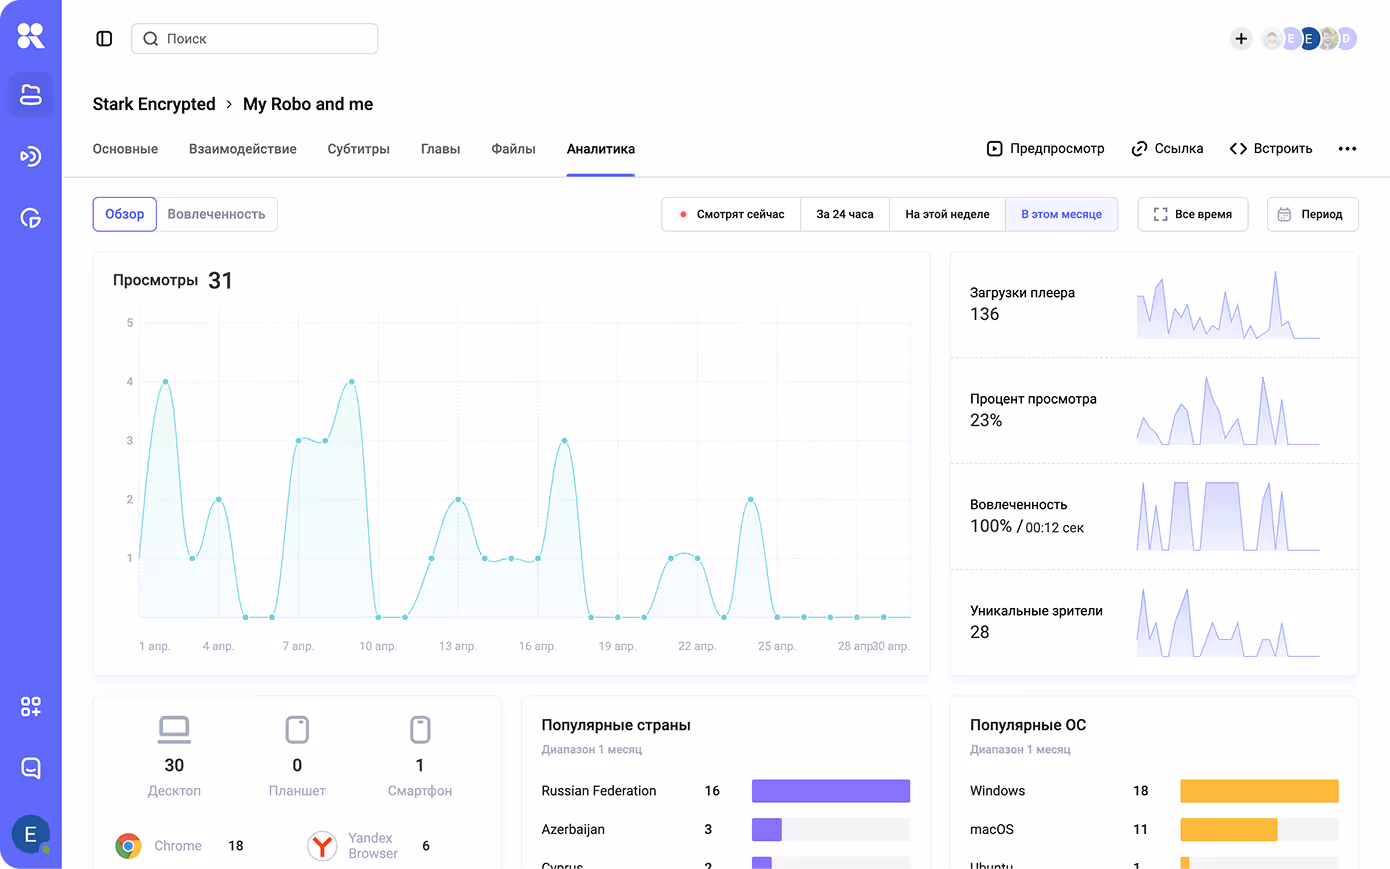The width and height of the screenshot is (1390, 869).
Task: Click the Azerbaijan row label
Action: pos(573,830)
